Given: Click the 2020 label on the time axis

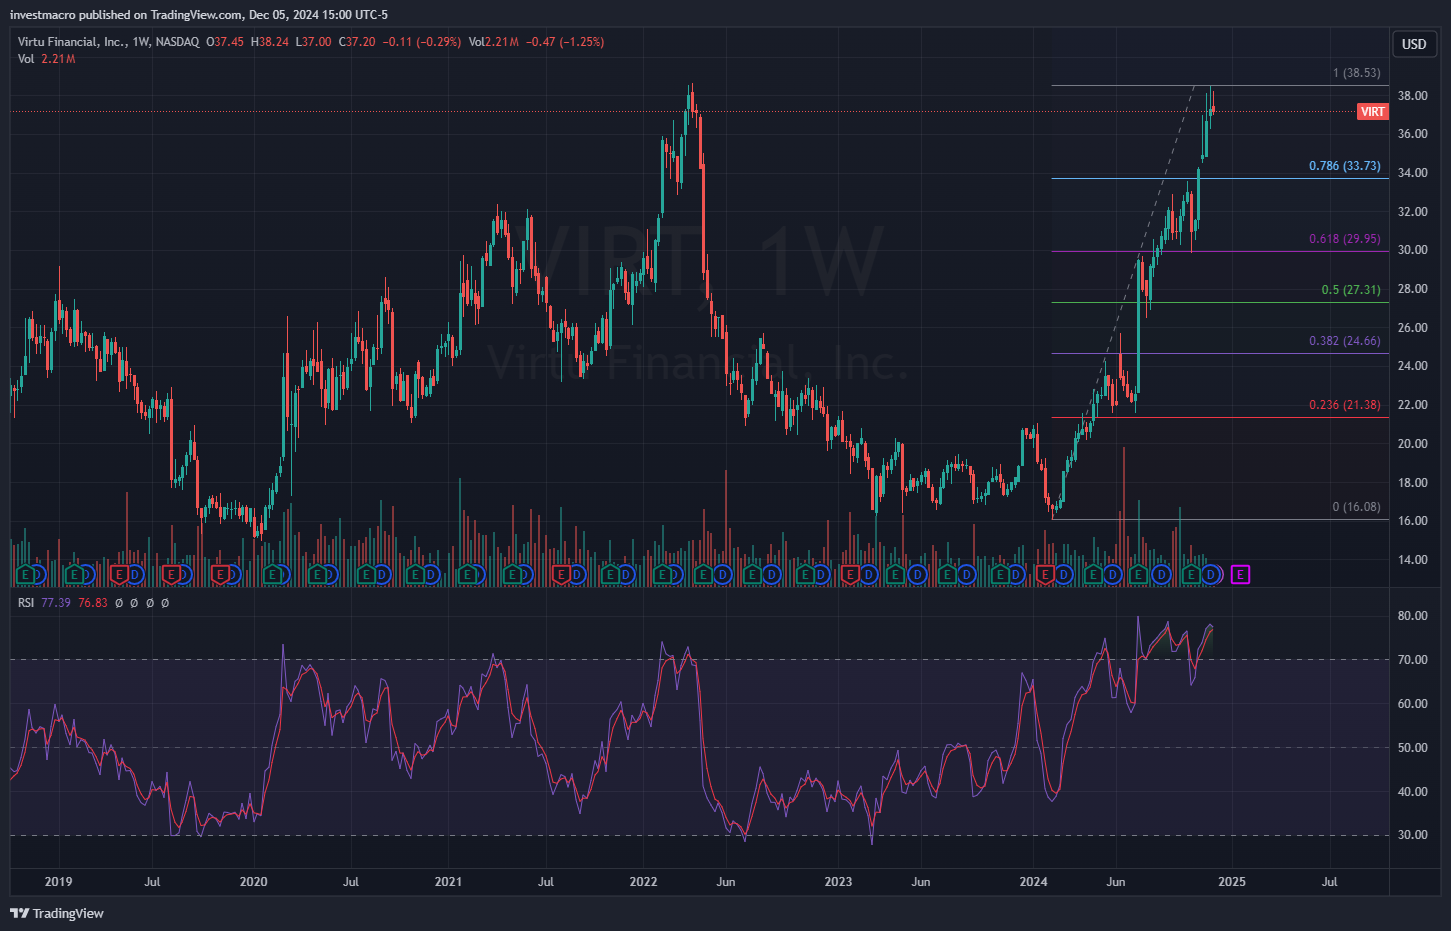Looking at the screenshot, I should (254, 882).
